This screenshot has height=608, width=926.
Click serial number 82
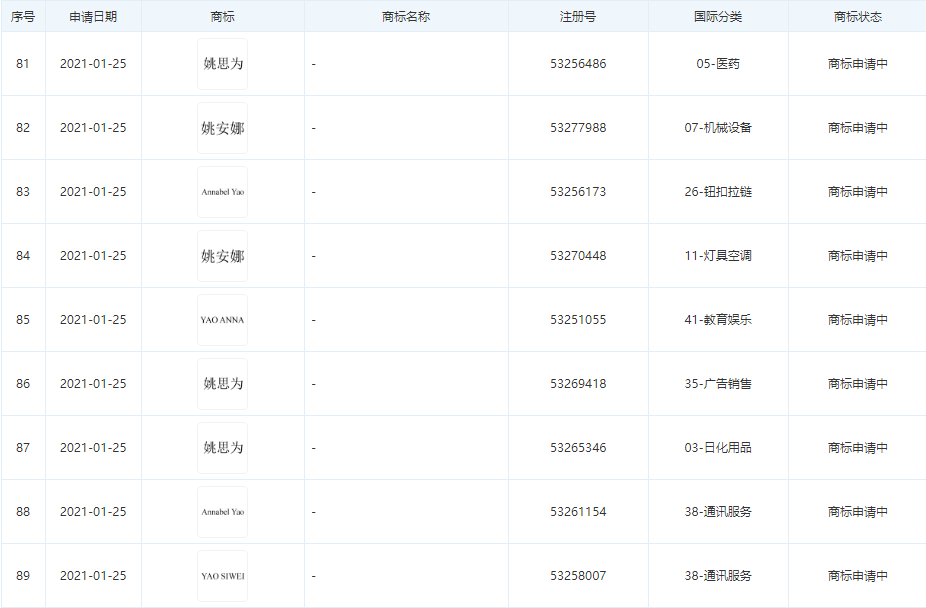click(22, 128)
